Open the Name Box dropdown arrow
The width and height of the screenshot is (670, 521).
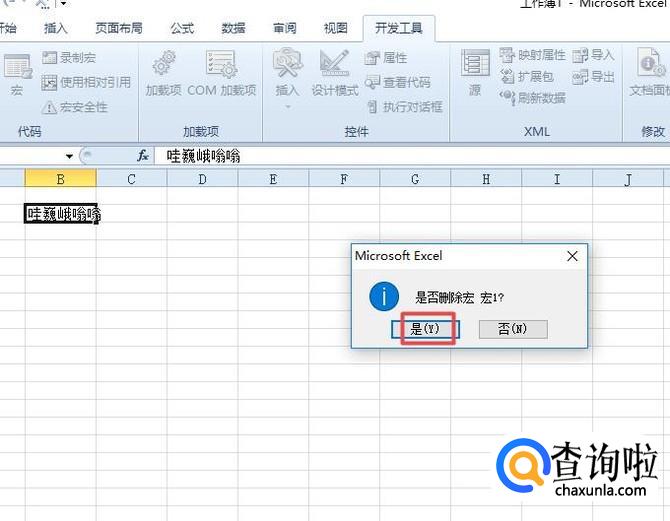[69, 156]
